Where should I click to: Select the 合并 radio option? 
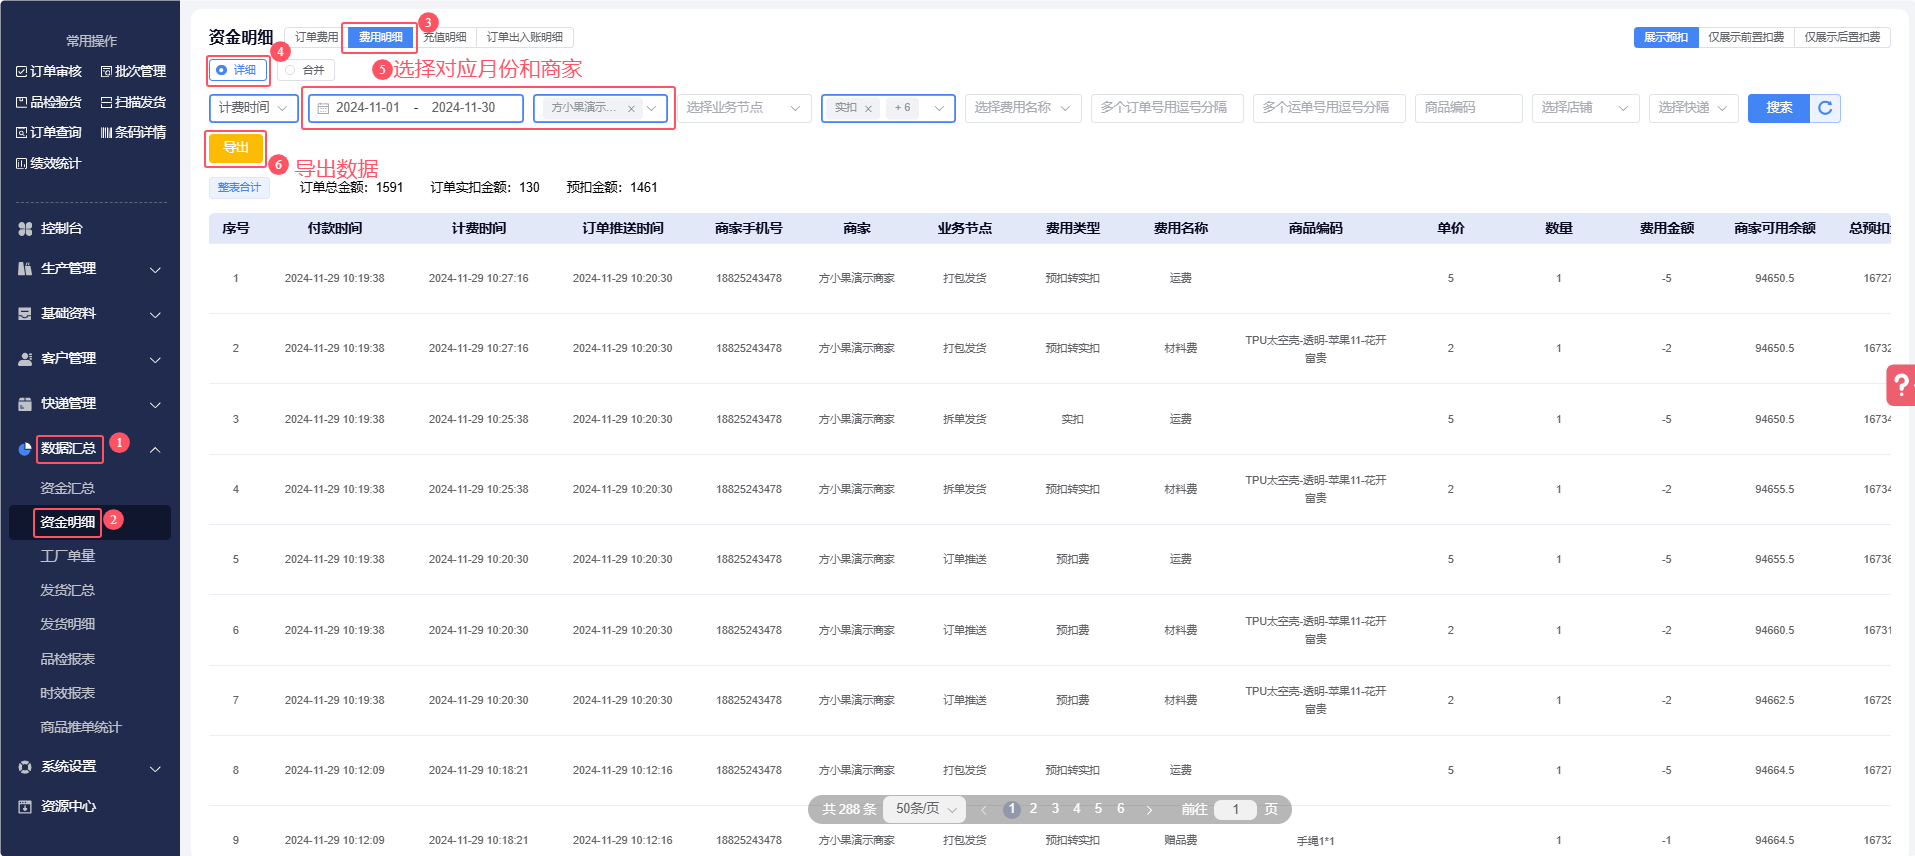tap(291, 70)
